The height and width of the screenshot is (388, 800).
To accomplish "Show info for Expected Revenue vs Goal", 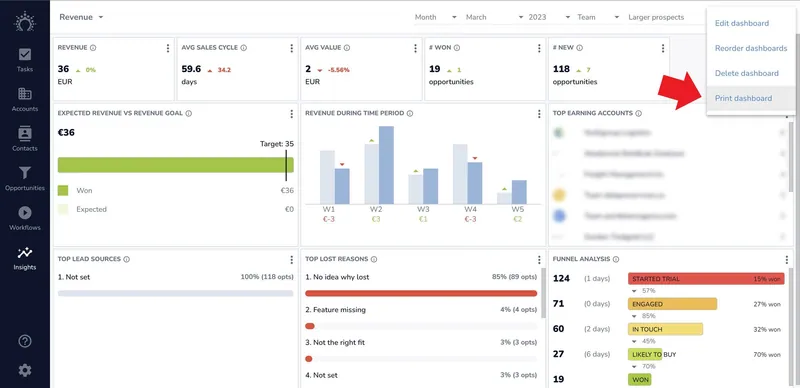I will point(189,113).
